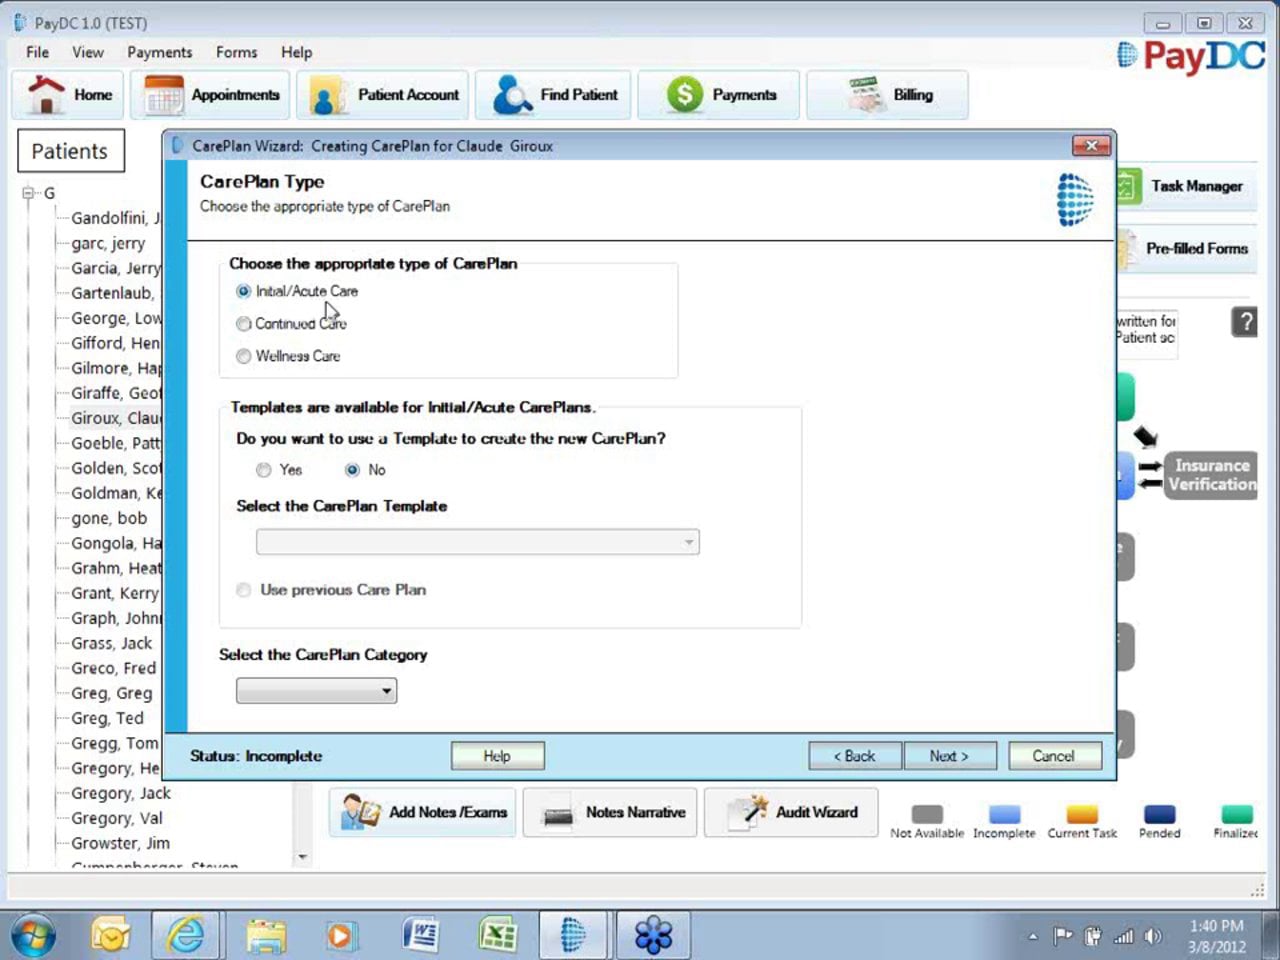
Task: Click patient list scroll down arrow
Action: coord(303,857)
